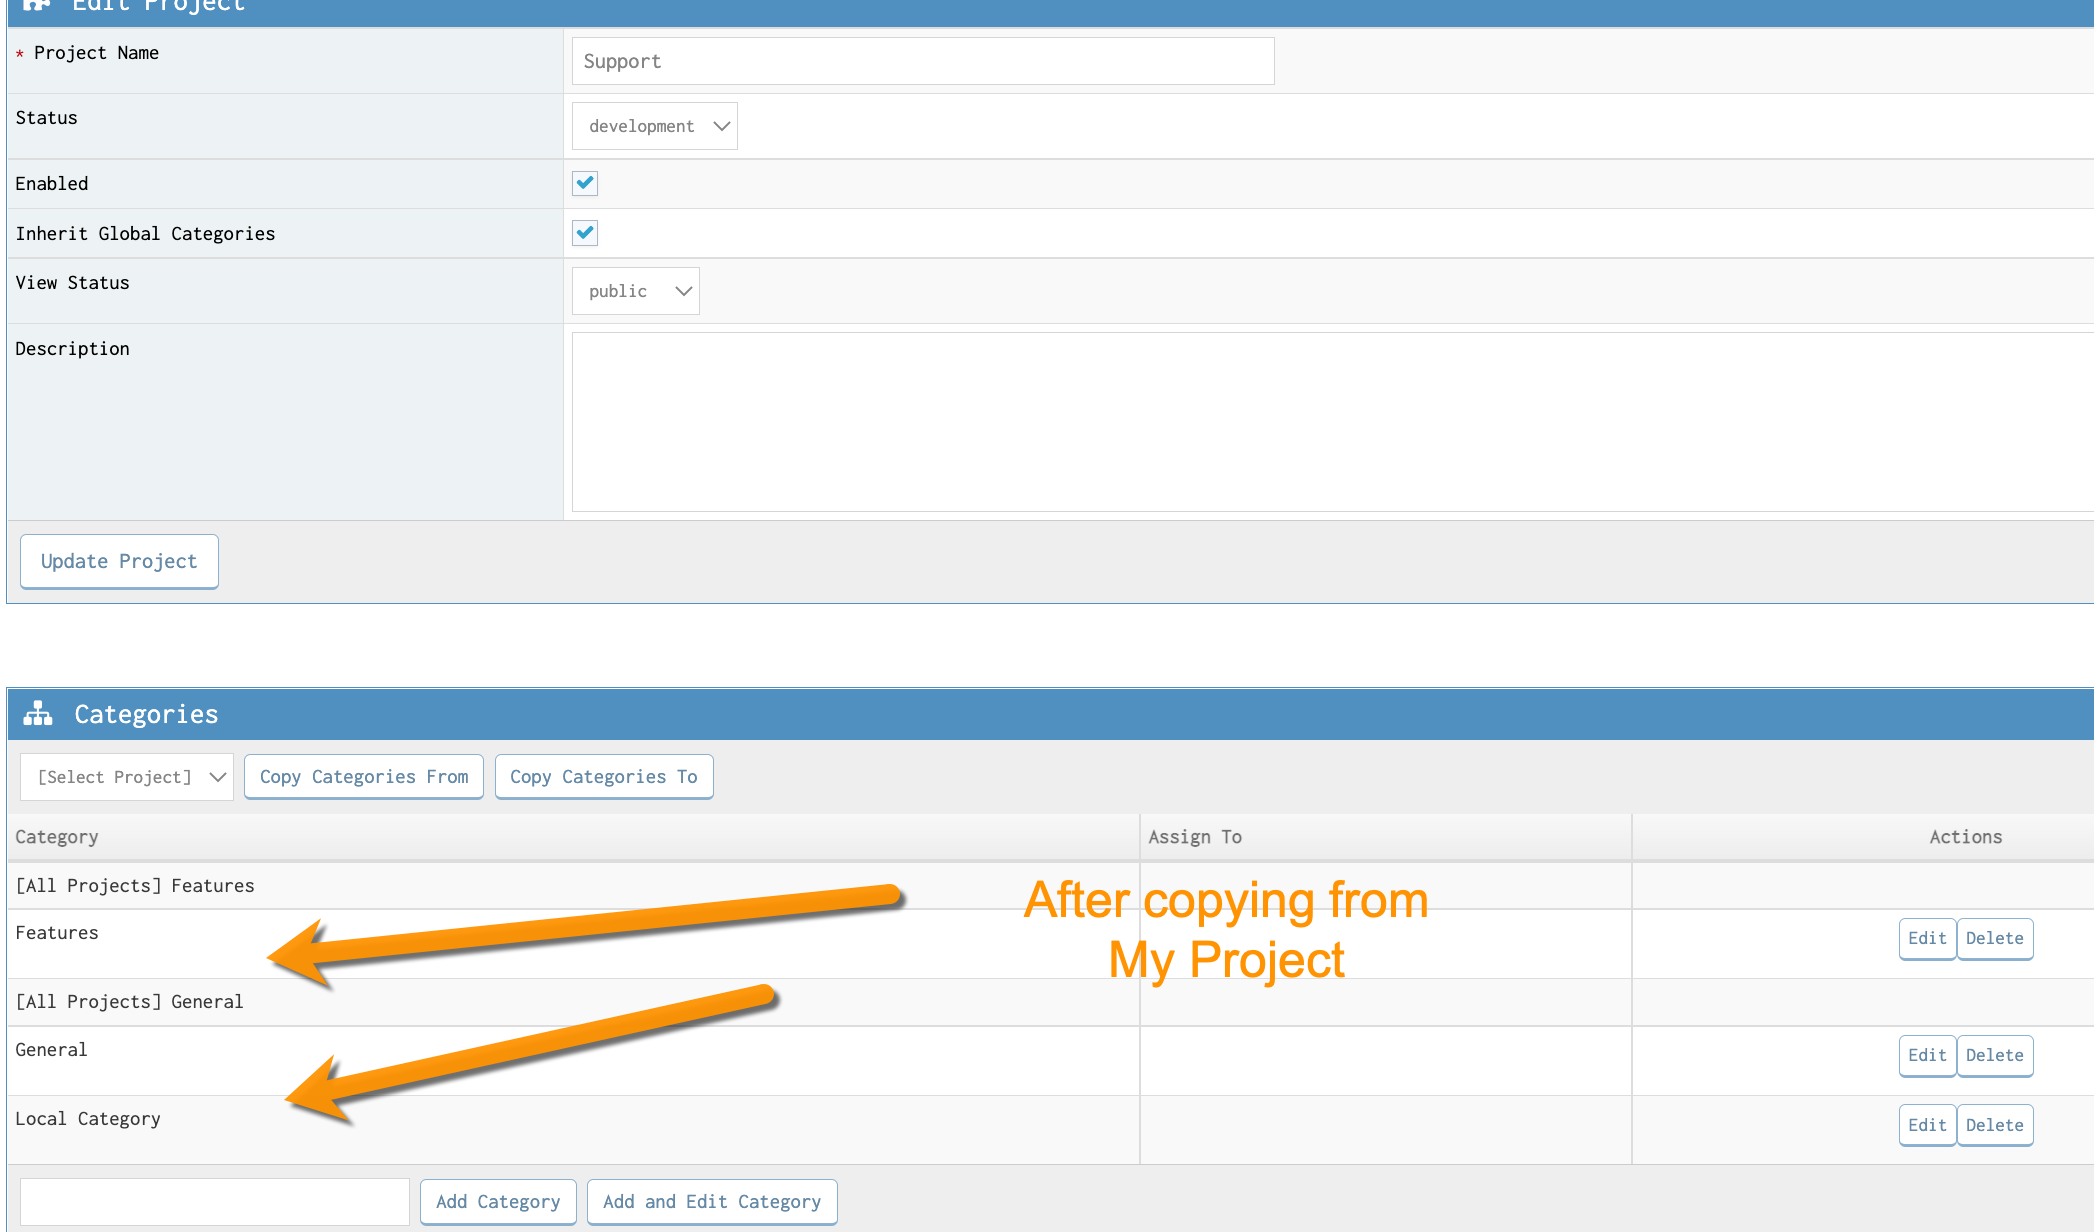
Task: Delete the Local Category row
Action: pyautogui.click(x=1994, y=1125)
